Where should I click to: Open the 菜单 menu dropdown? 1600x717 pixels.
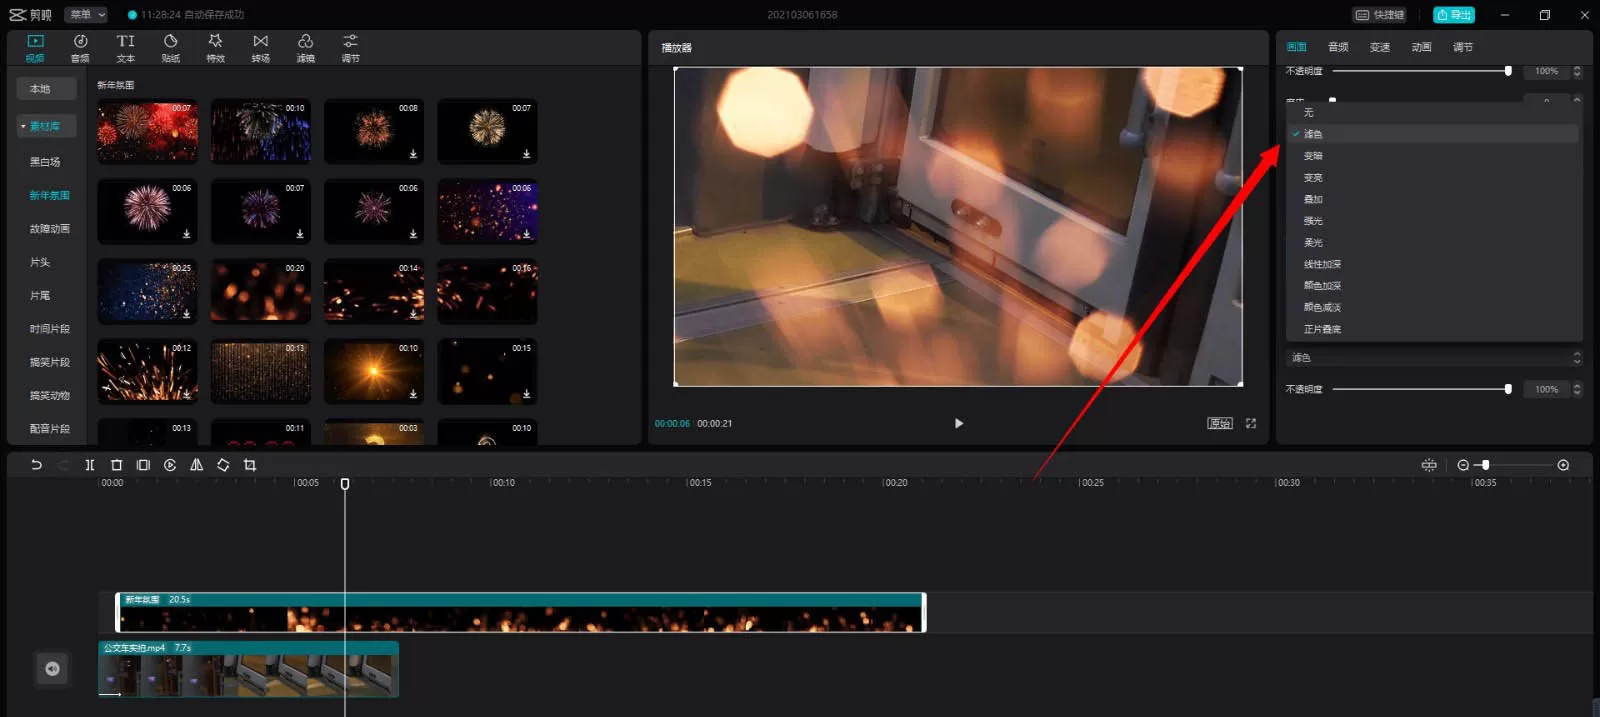tap(86, 14)
